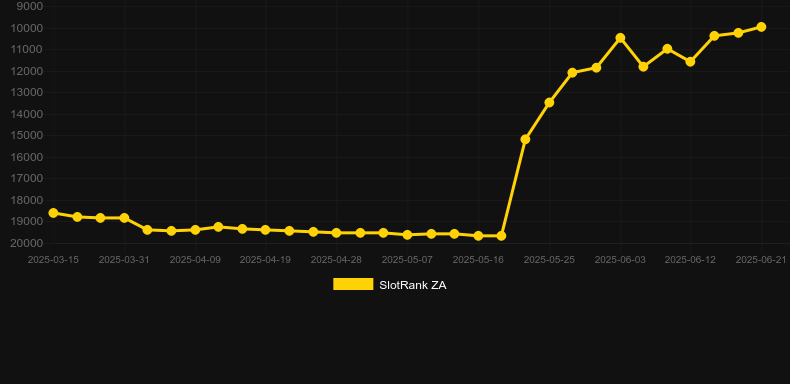
Task: Click the 14000 y-axis label
Action: [27, 114]
